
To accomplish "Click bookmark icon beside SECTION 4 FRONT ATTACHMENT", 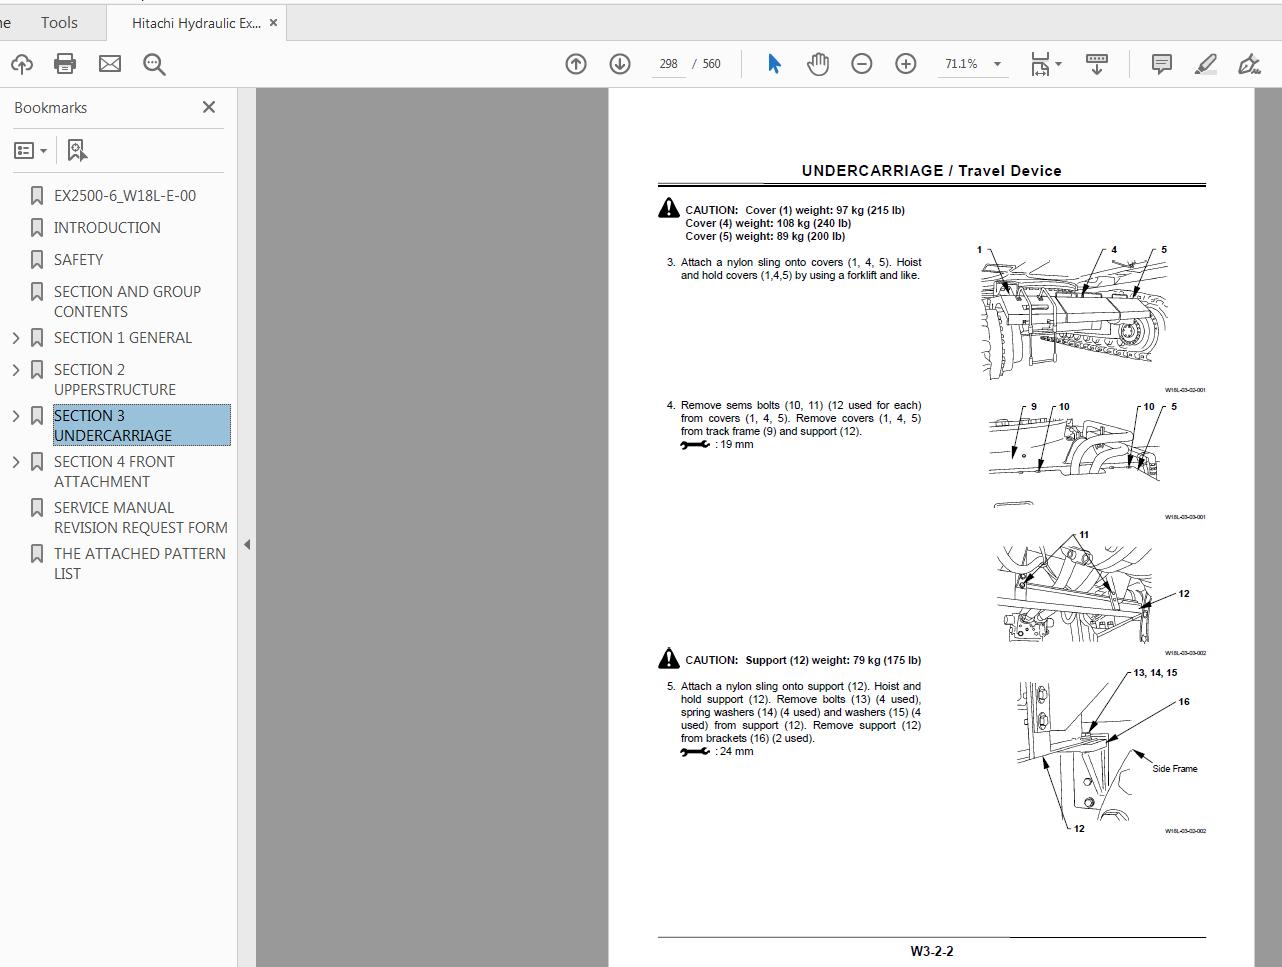I will point(37,462).
